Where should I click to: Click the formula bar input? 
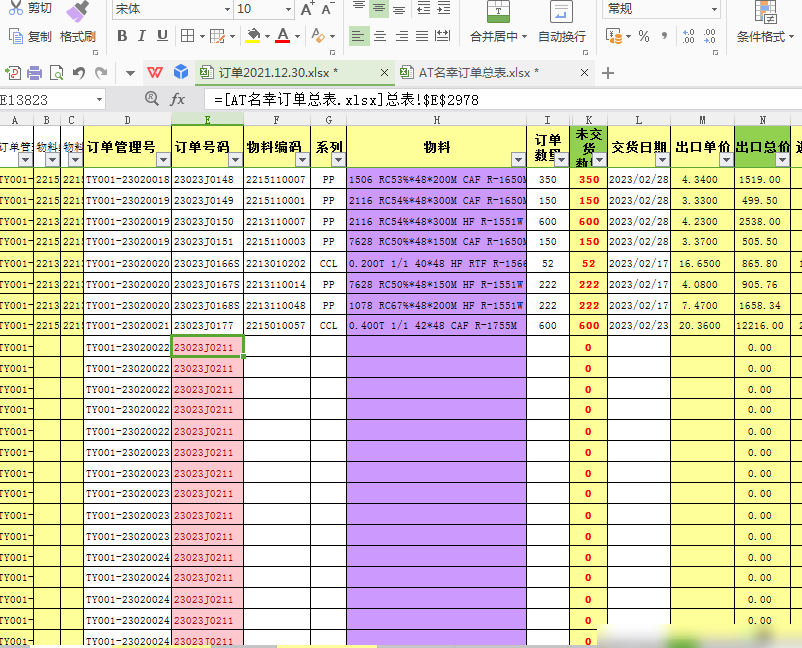click(503, 100)
